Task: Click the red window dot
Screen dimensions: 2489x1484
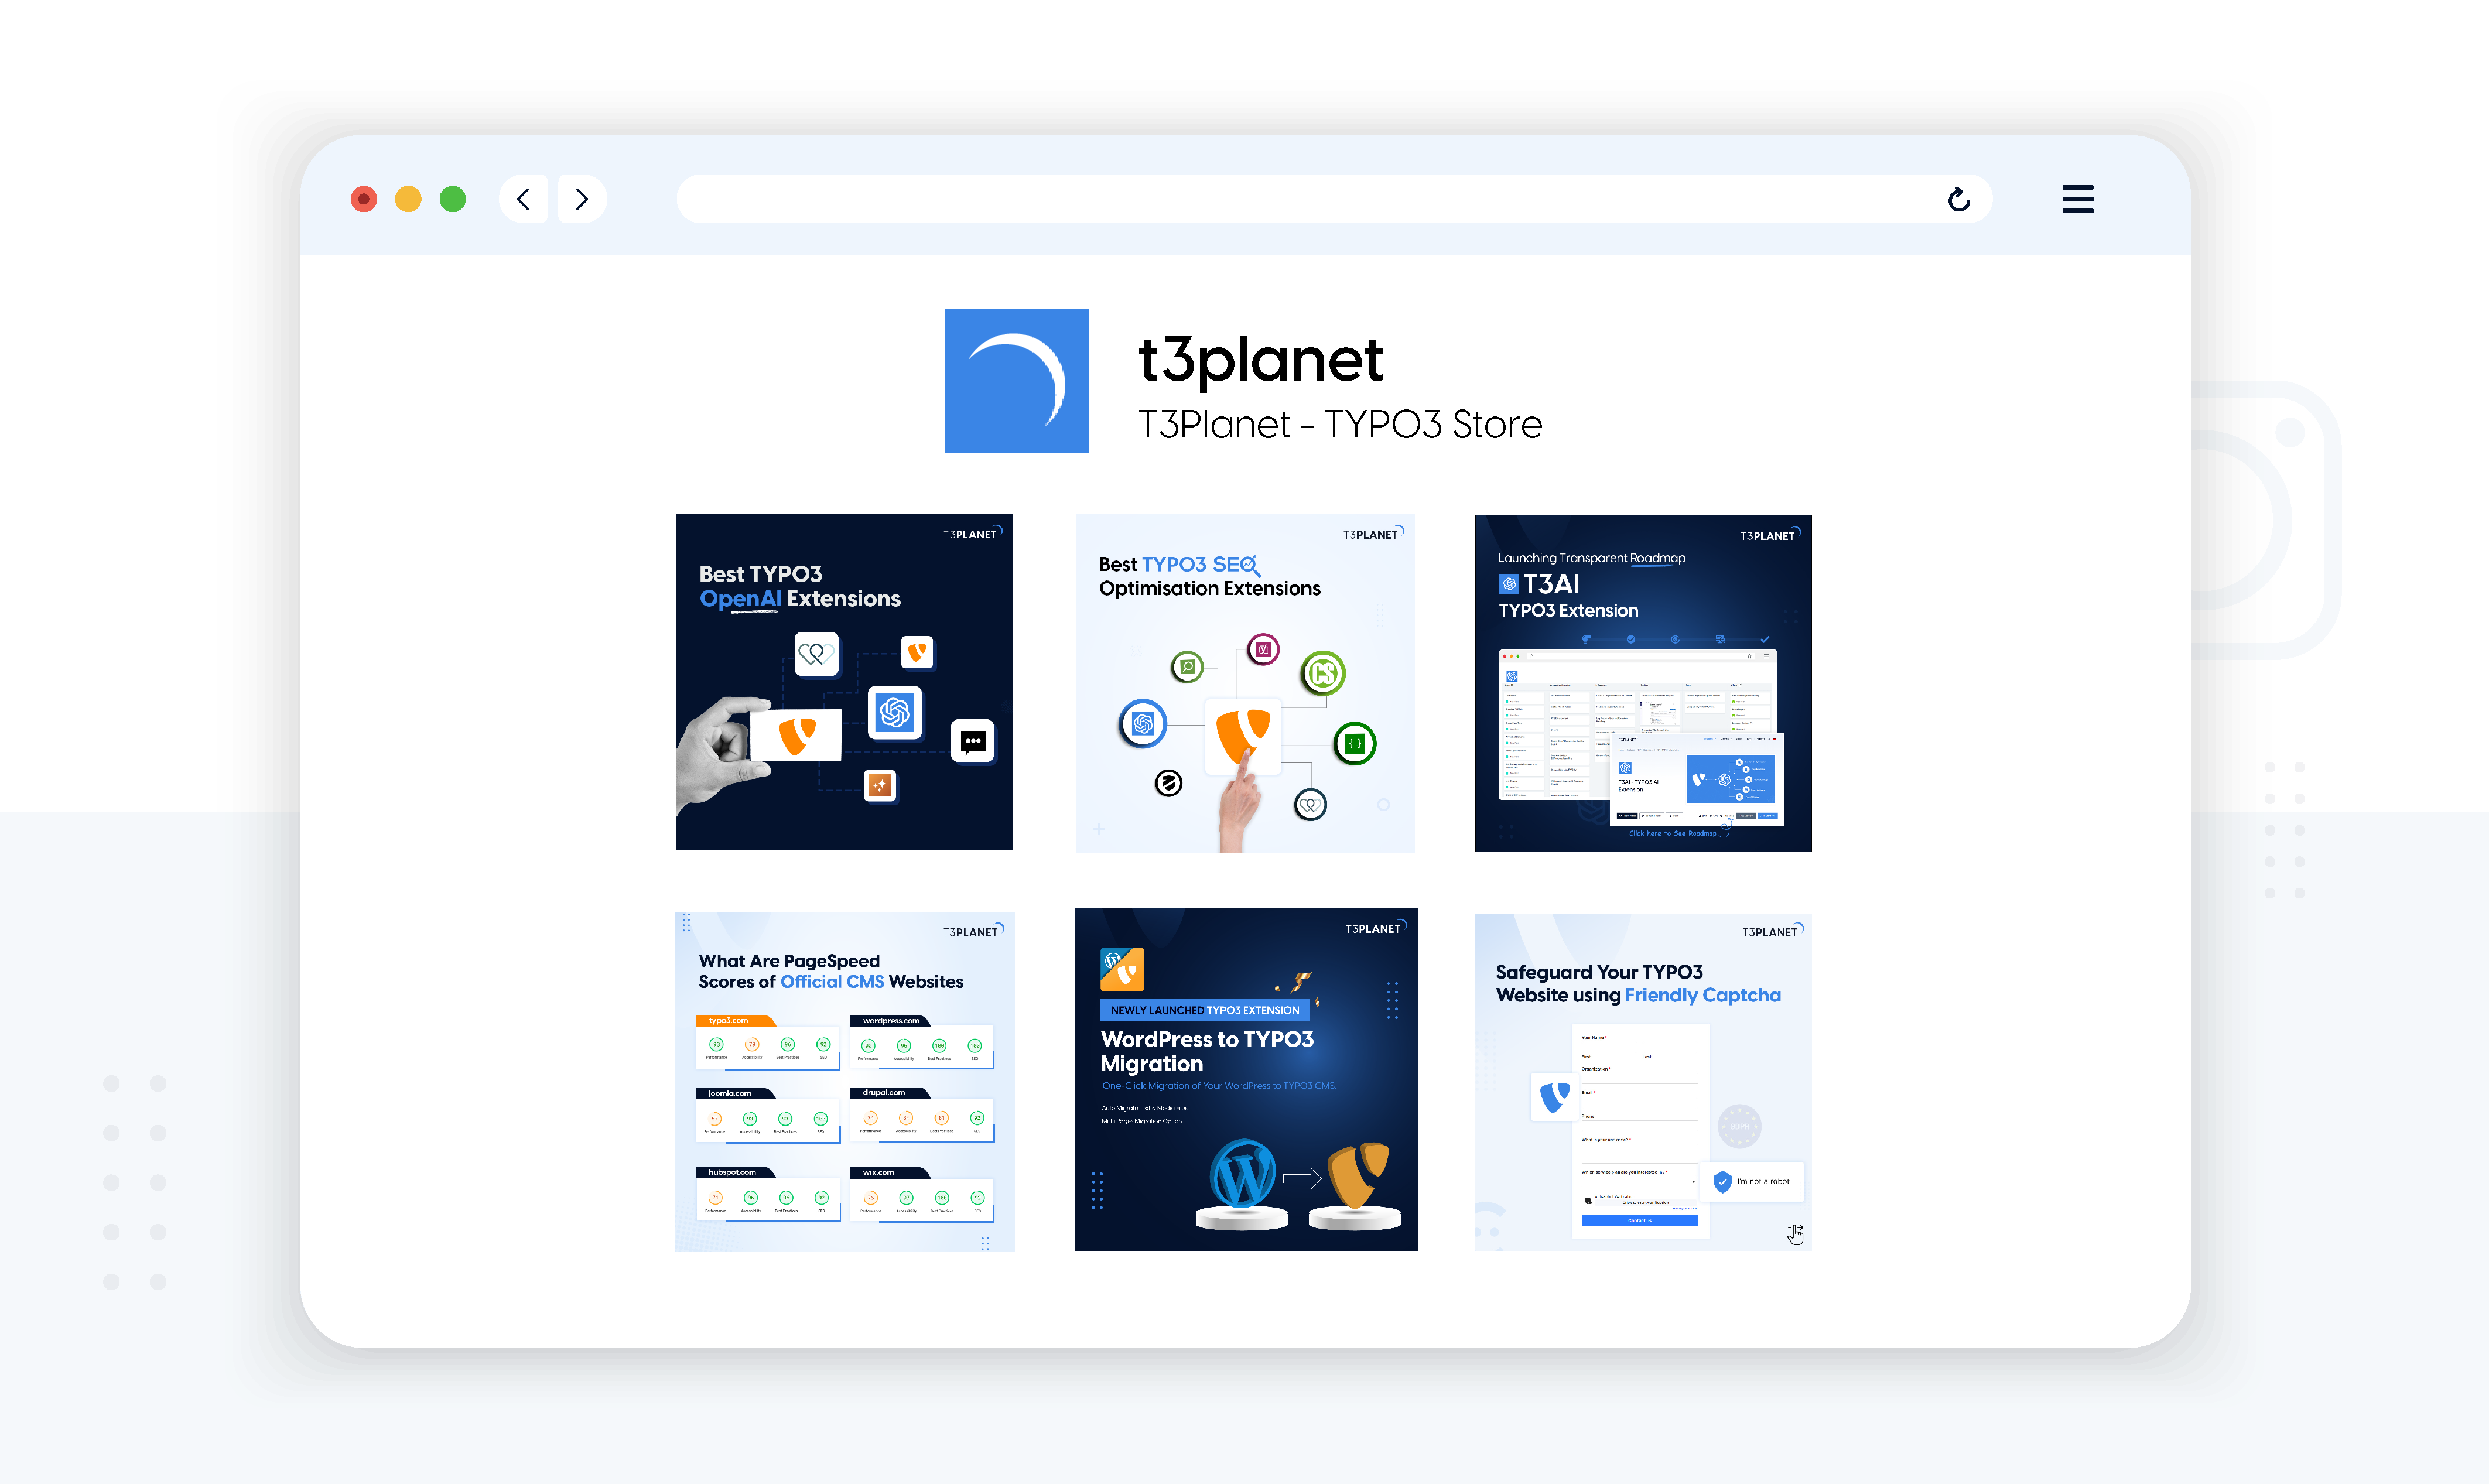Action: 364,199
